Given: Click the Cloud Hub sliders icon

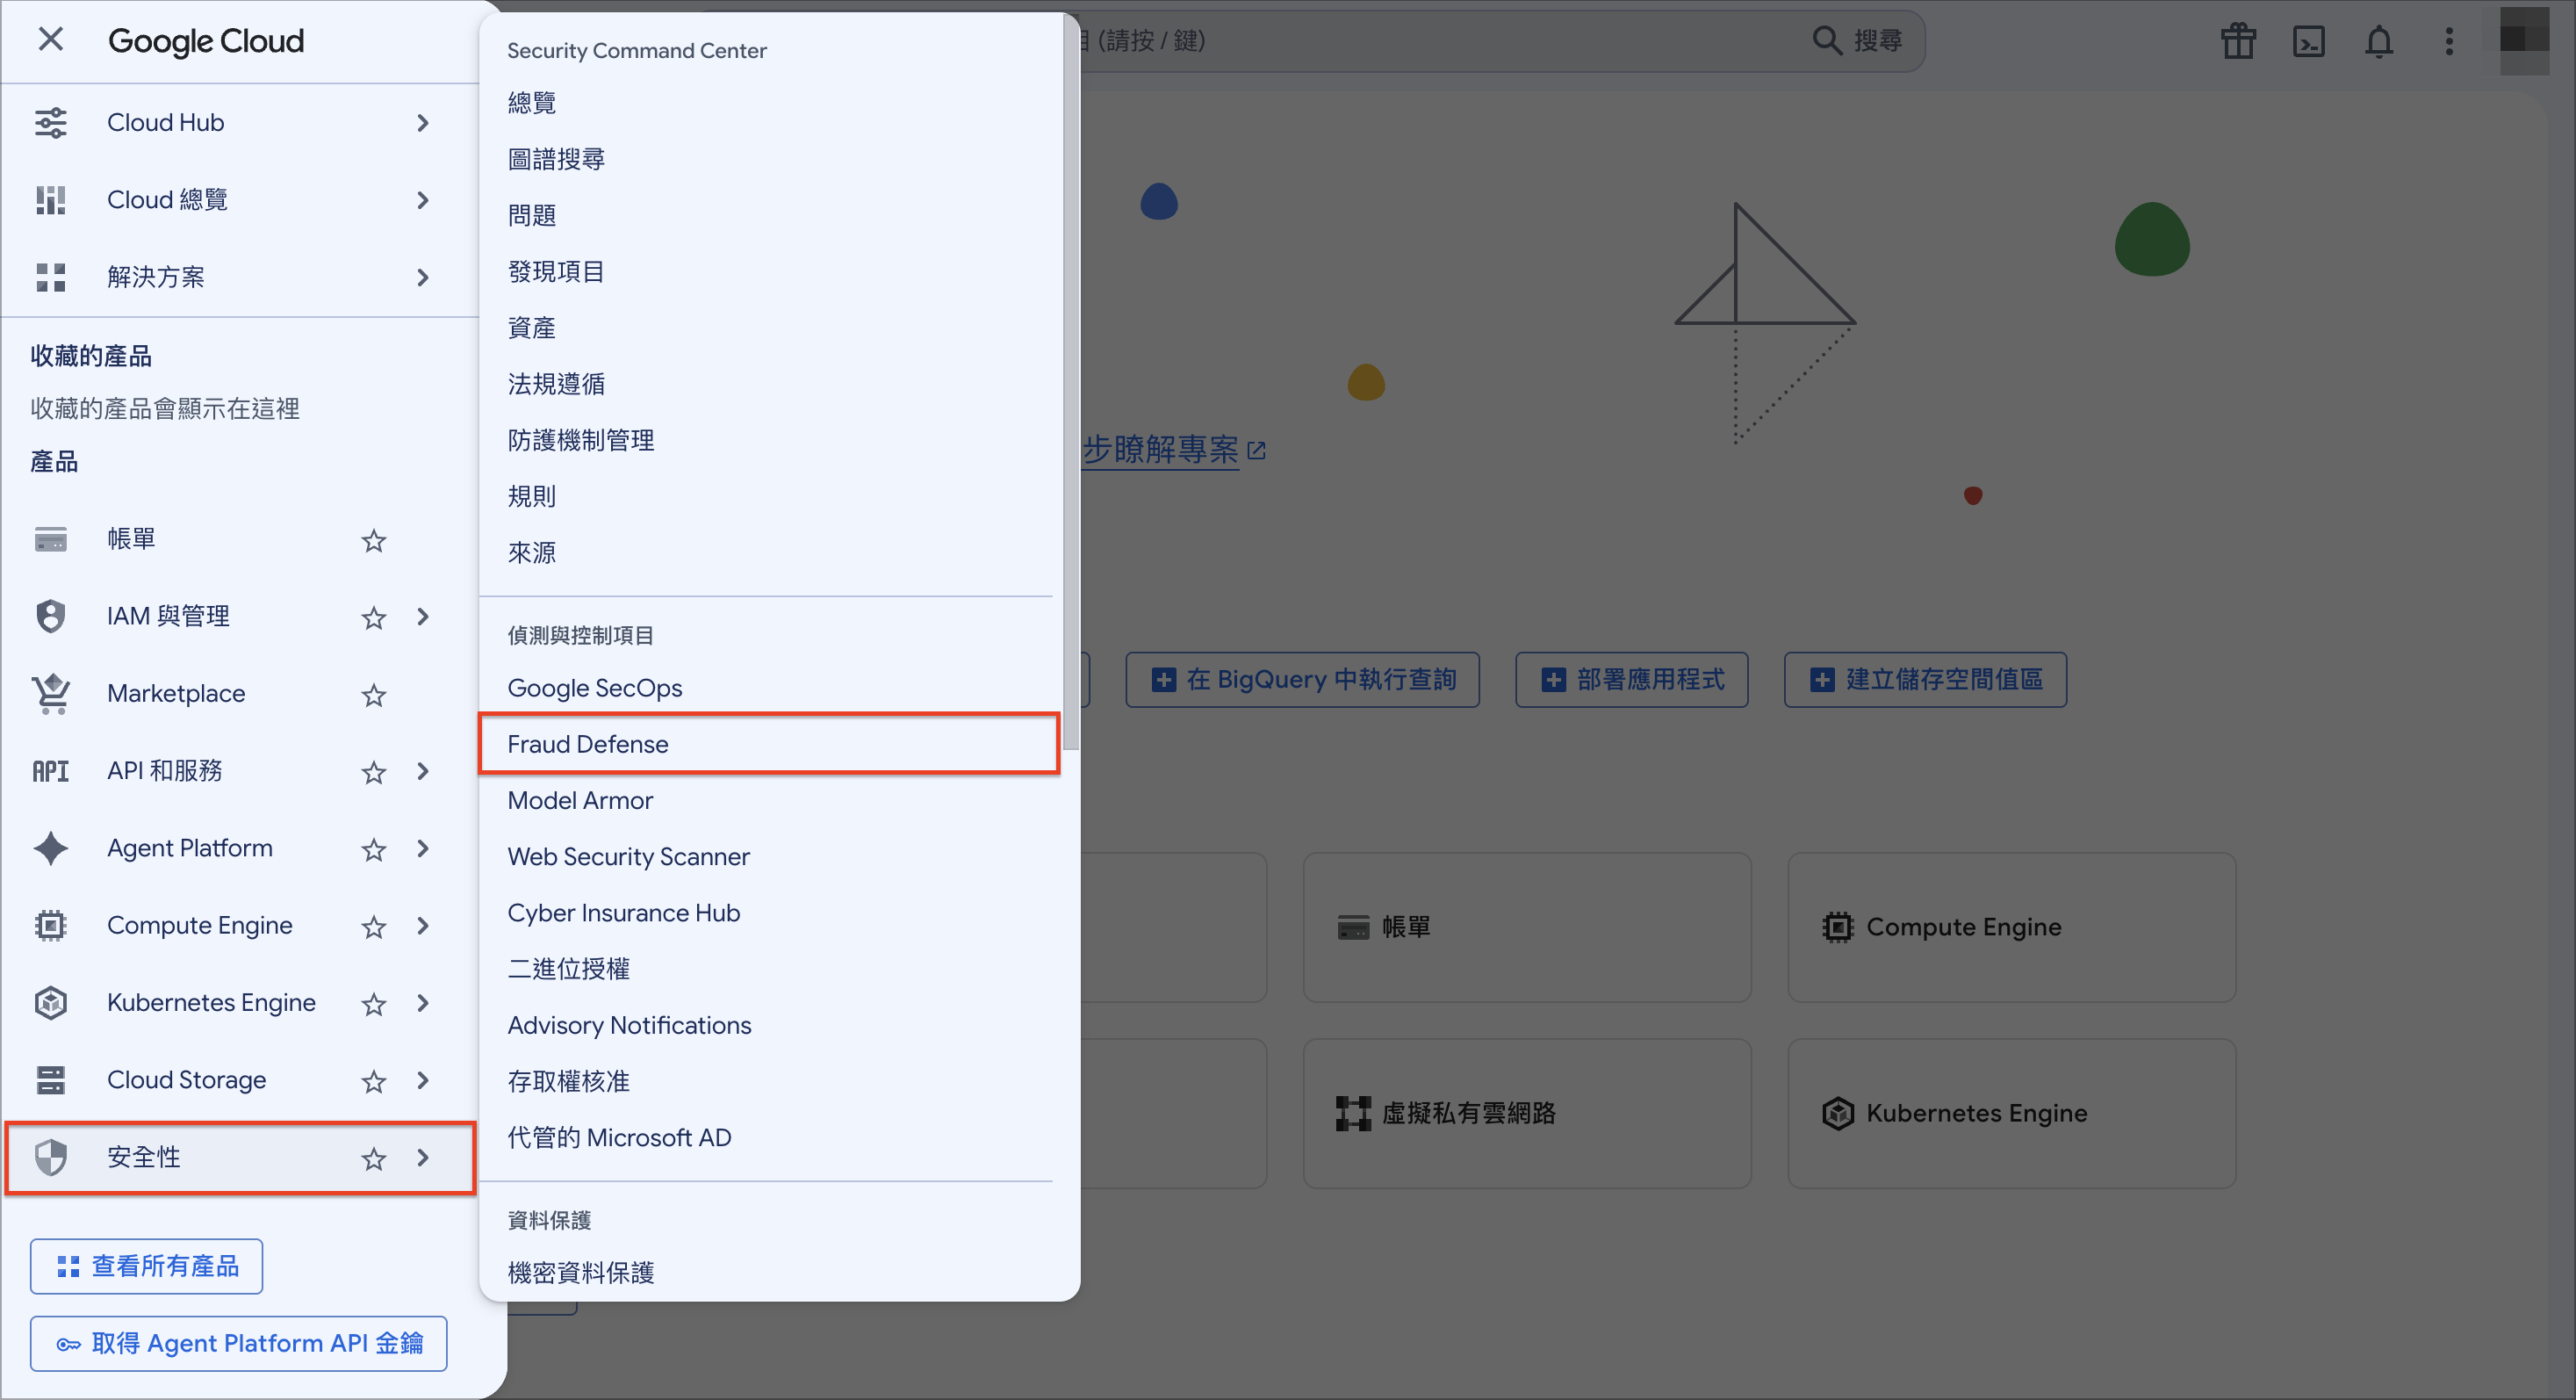Looking at the screenshot, I should 50,123.
